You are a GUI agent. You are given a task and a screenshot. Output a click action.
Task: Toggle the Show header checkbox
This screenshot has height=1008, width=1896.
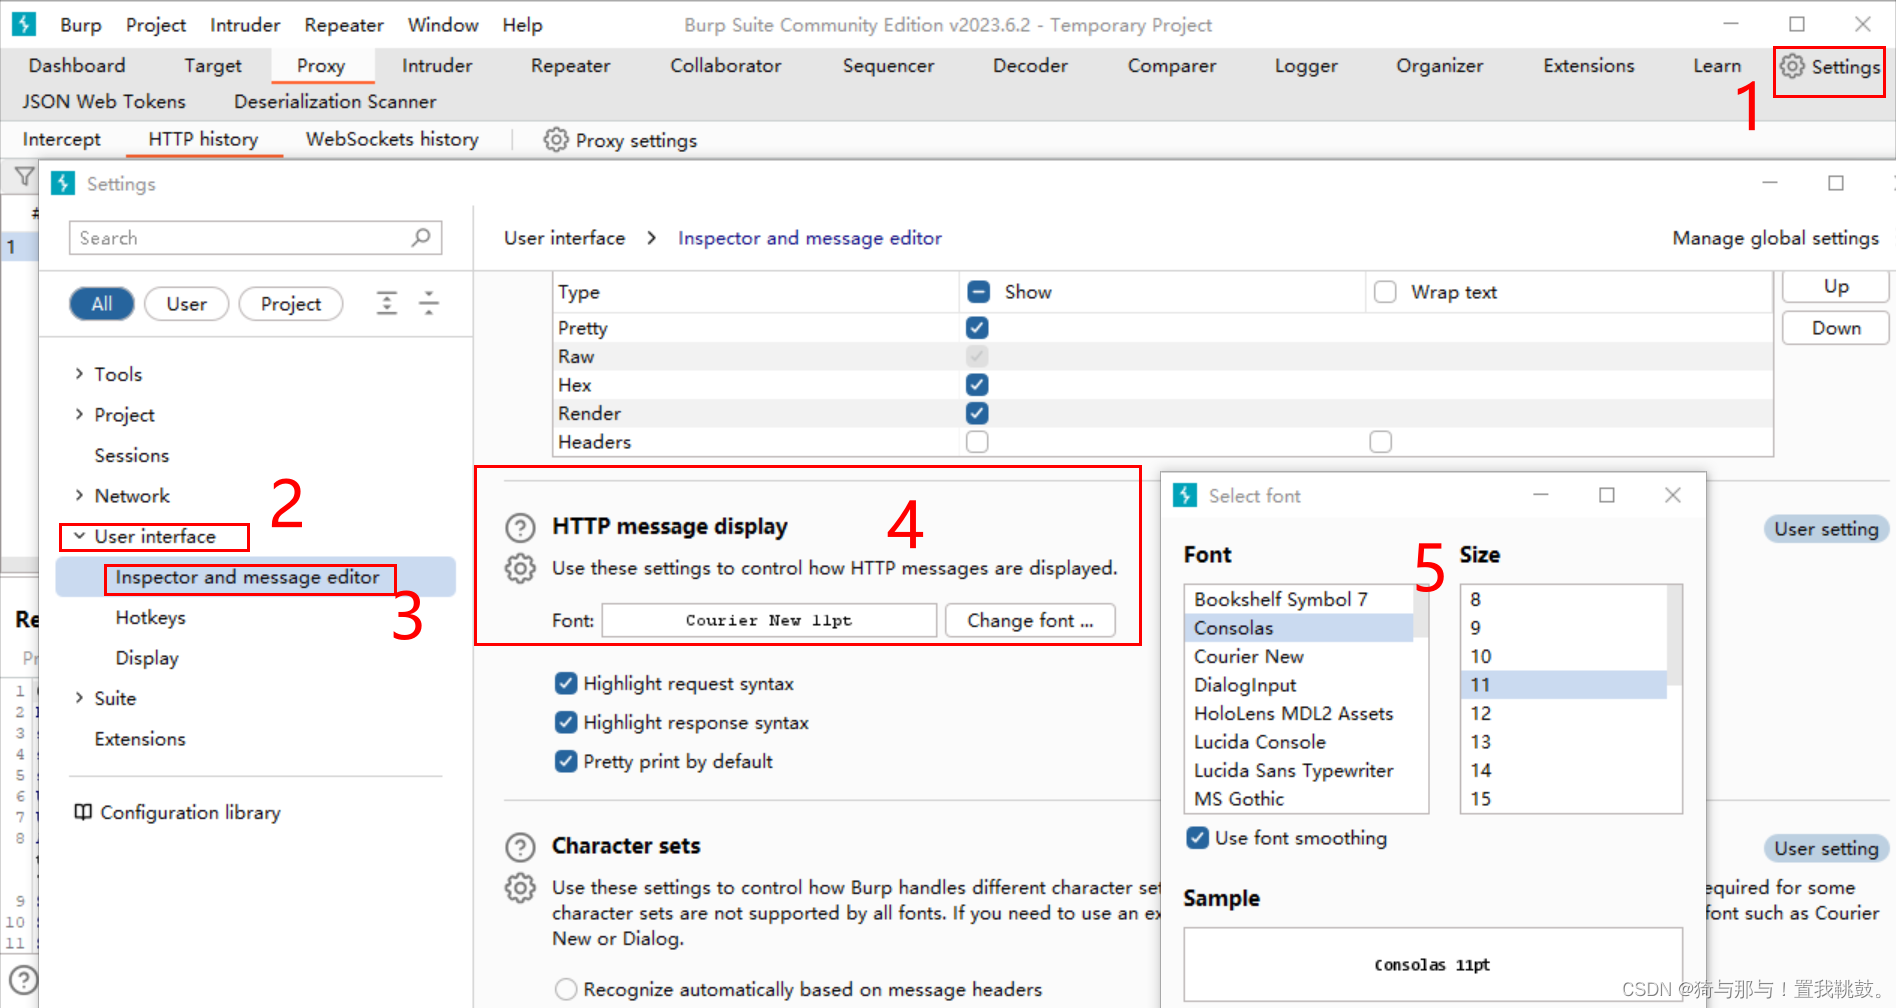coord(979,292)
